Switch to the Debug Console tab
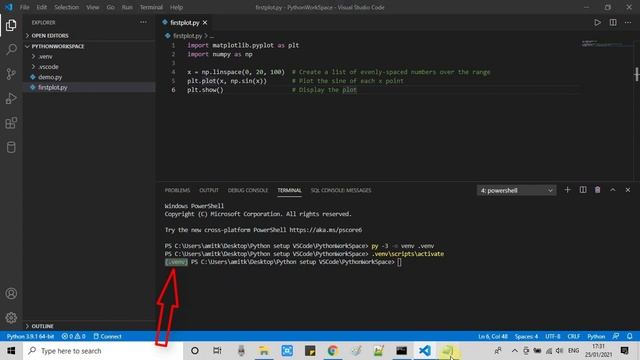Viewport: 640px width, 360px height. coord(248,190)
